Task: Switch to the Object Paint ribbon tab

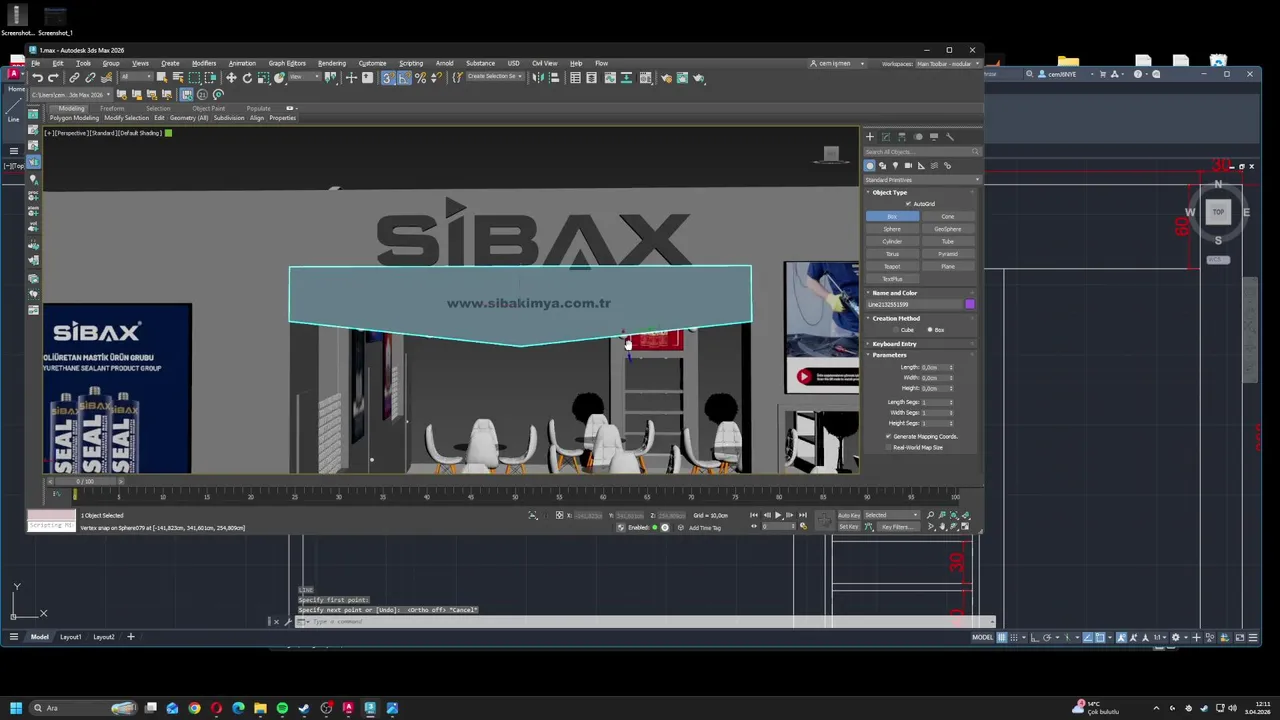Action: tap(208, 108)
